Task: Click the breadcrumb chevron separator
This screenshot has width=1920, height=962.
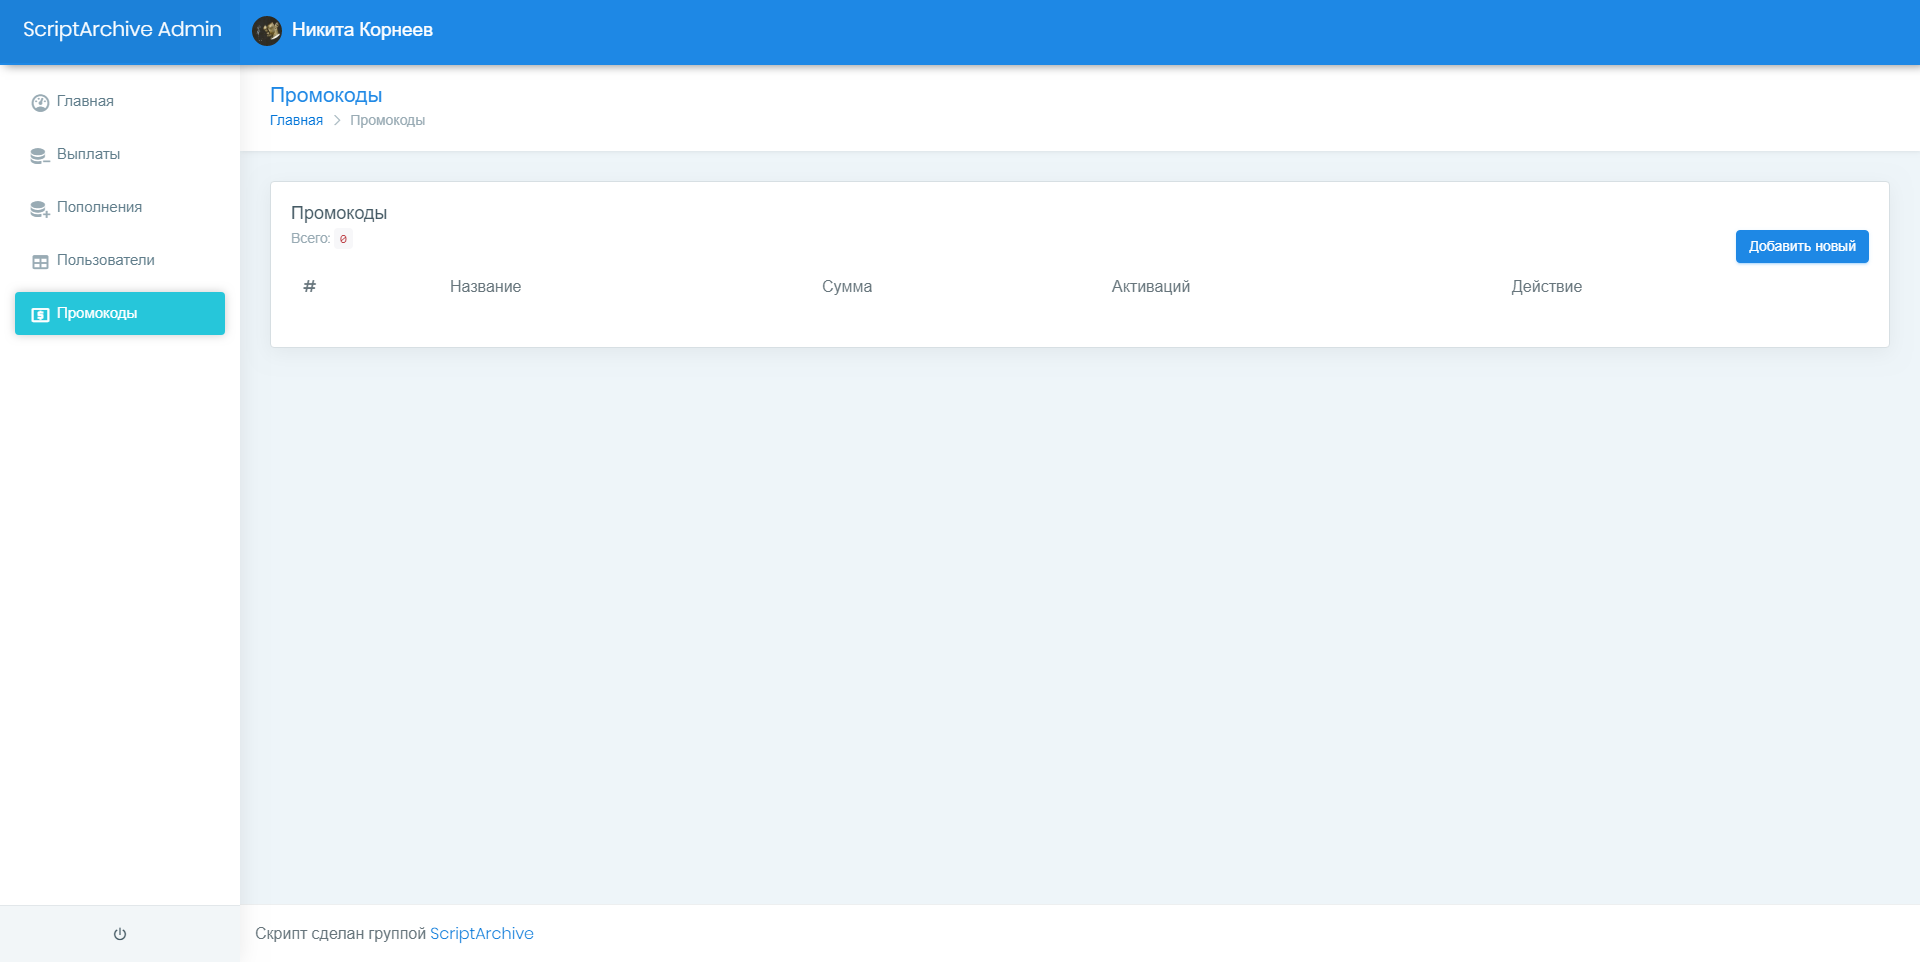Action: [337, 120]
